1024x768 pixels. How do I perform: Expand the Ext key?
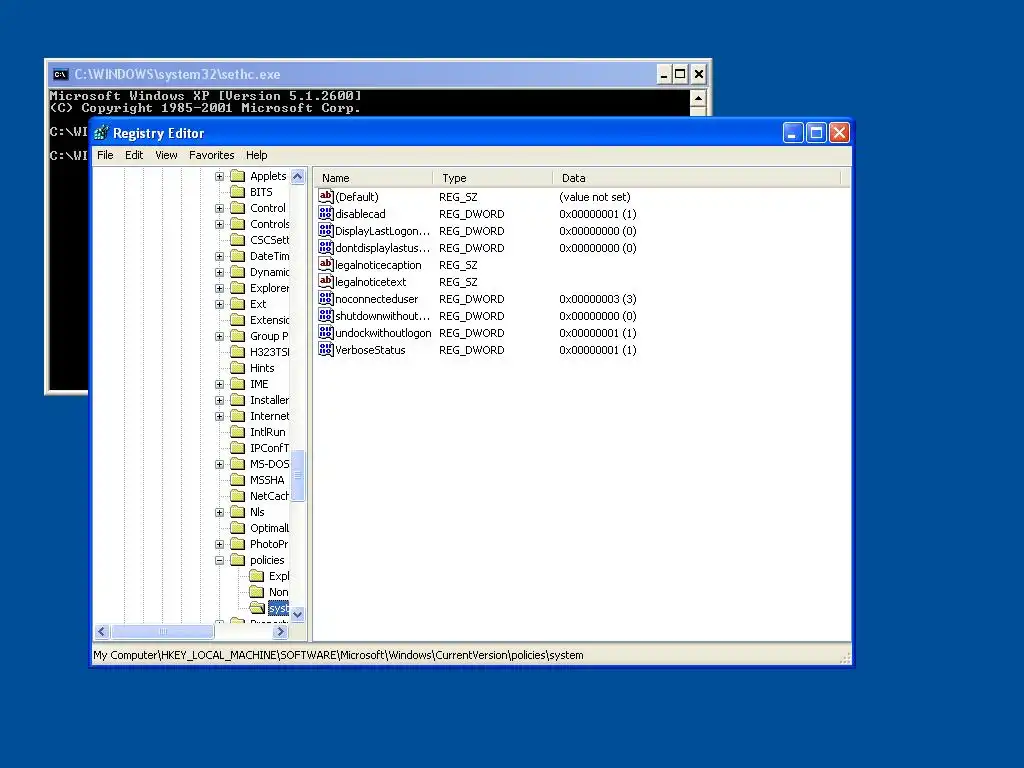coord(219,304)
